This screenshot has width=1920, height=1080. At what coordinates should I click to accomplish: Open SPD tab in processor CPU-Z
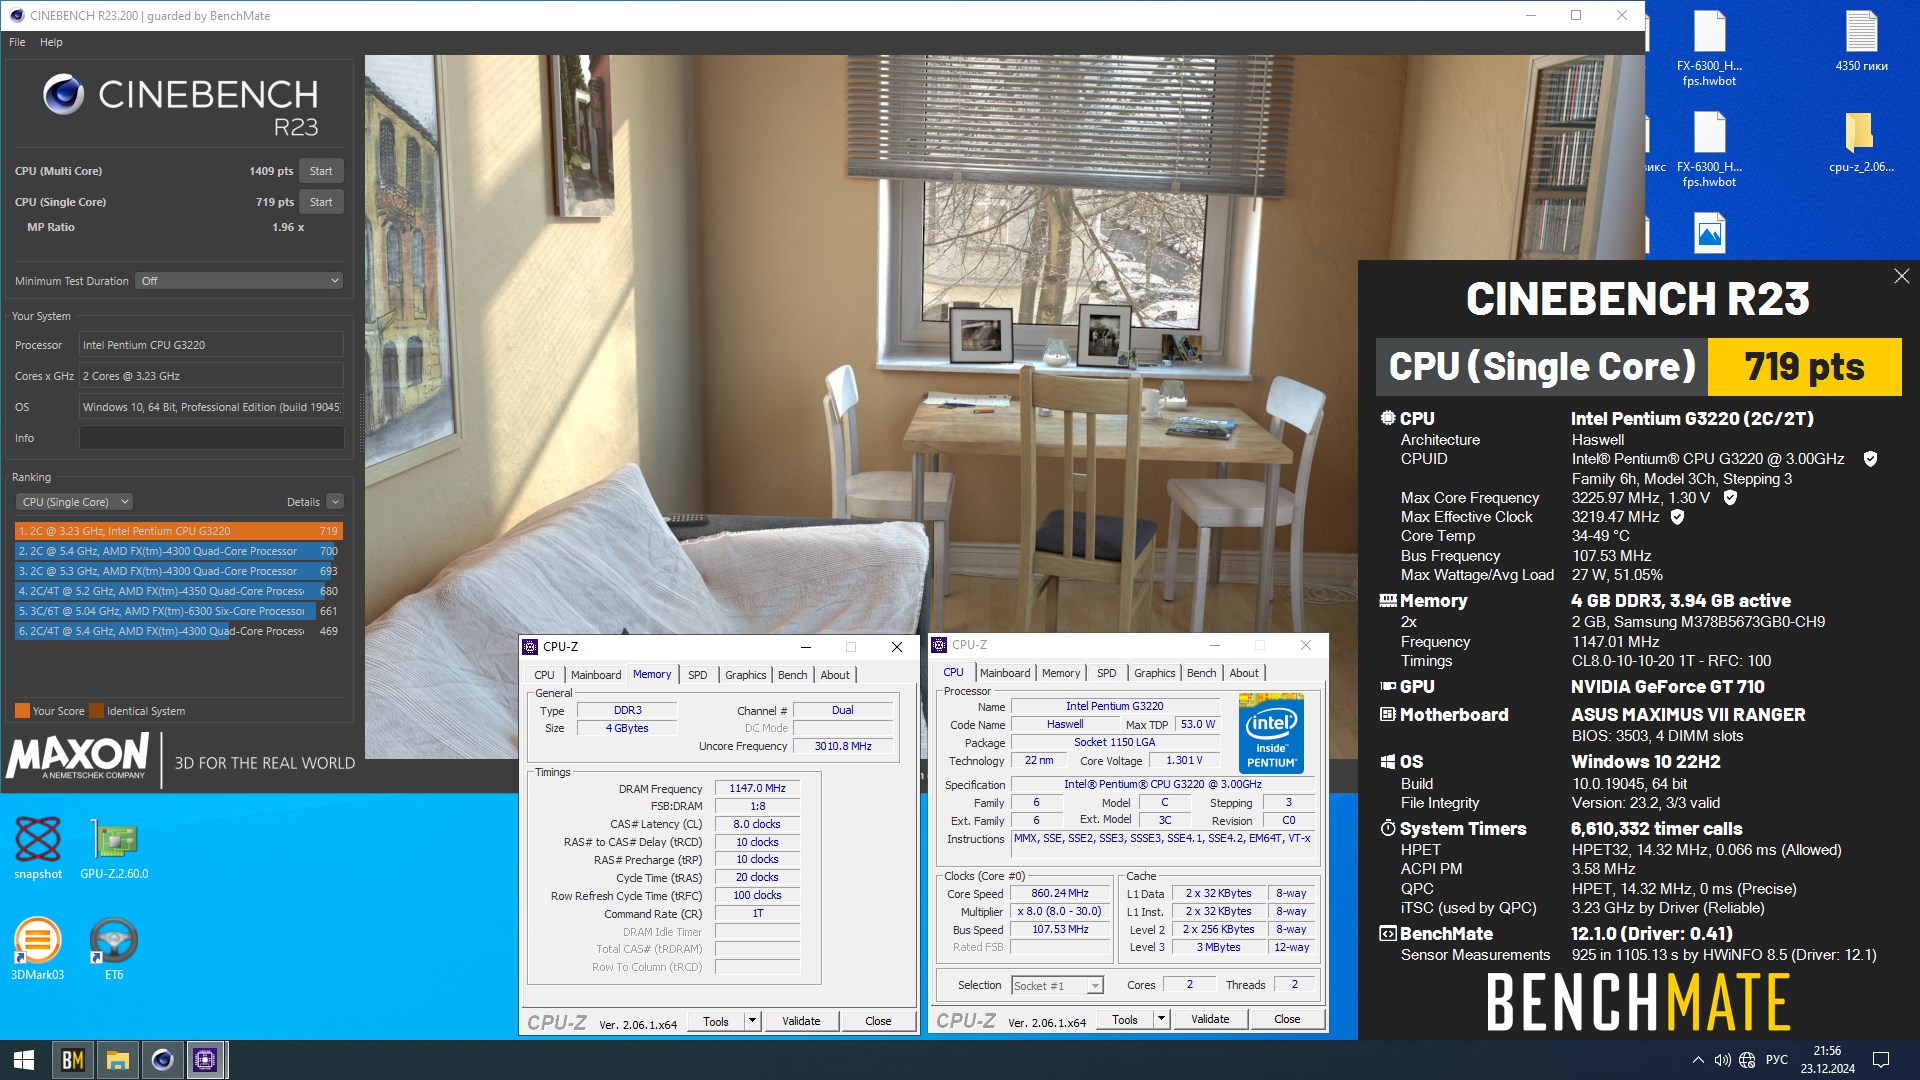(1107, 673)
